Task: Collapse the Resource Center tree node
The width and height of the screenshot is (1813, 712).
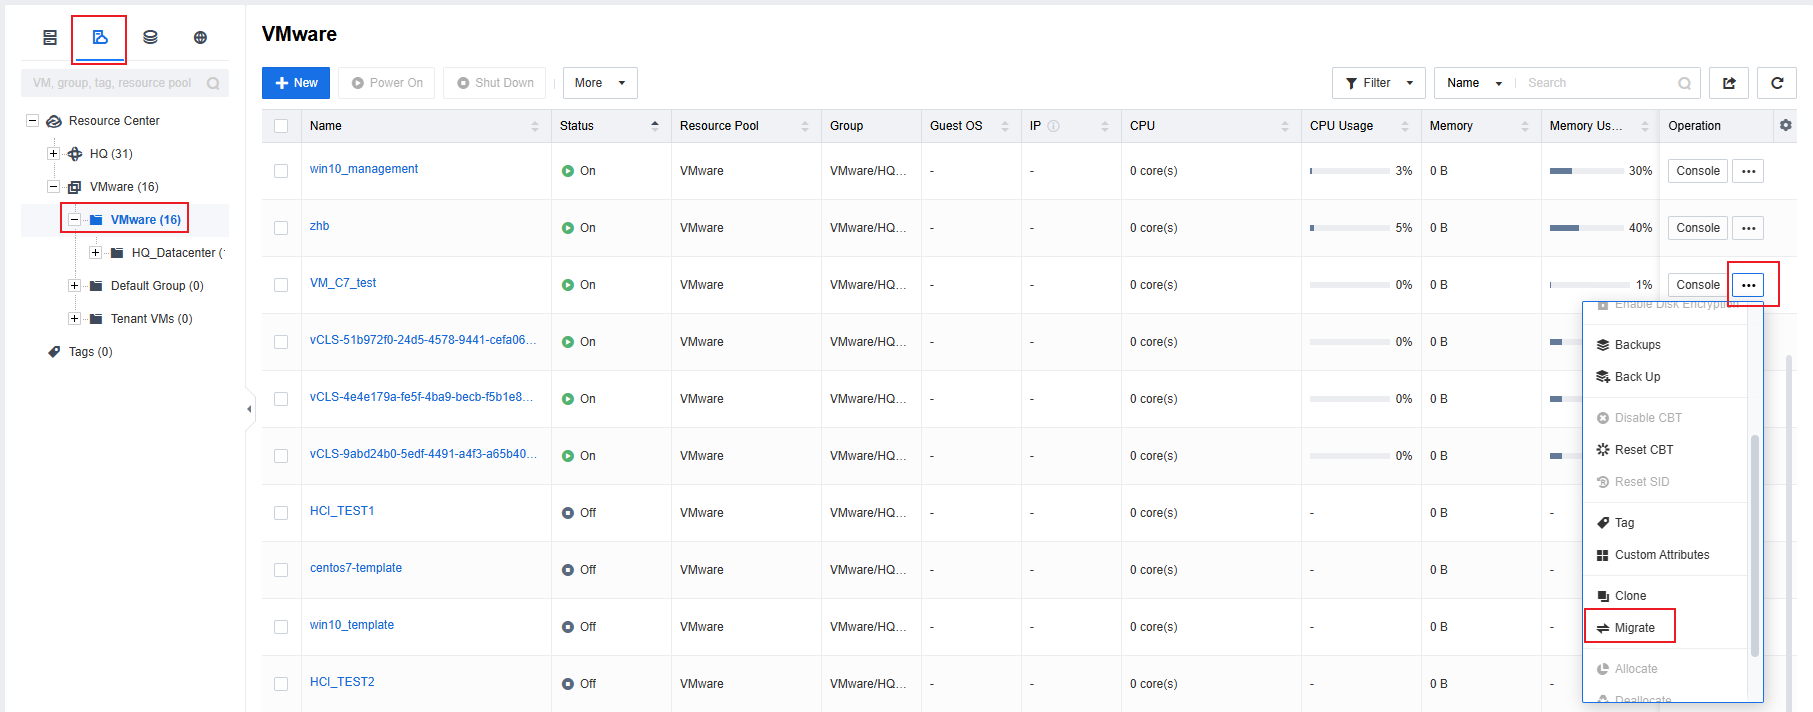Action: 32,120
